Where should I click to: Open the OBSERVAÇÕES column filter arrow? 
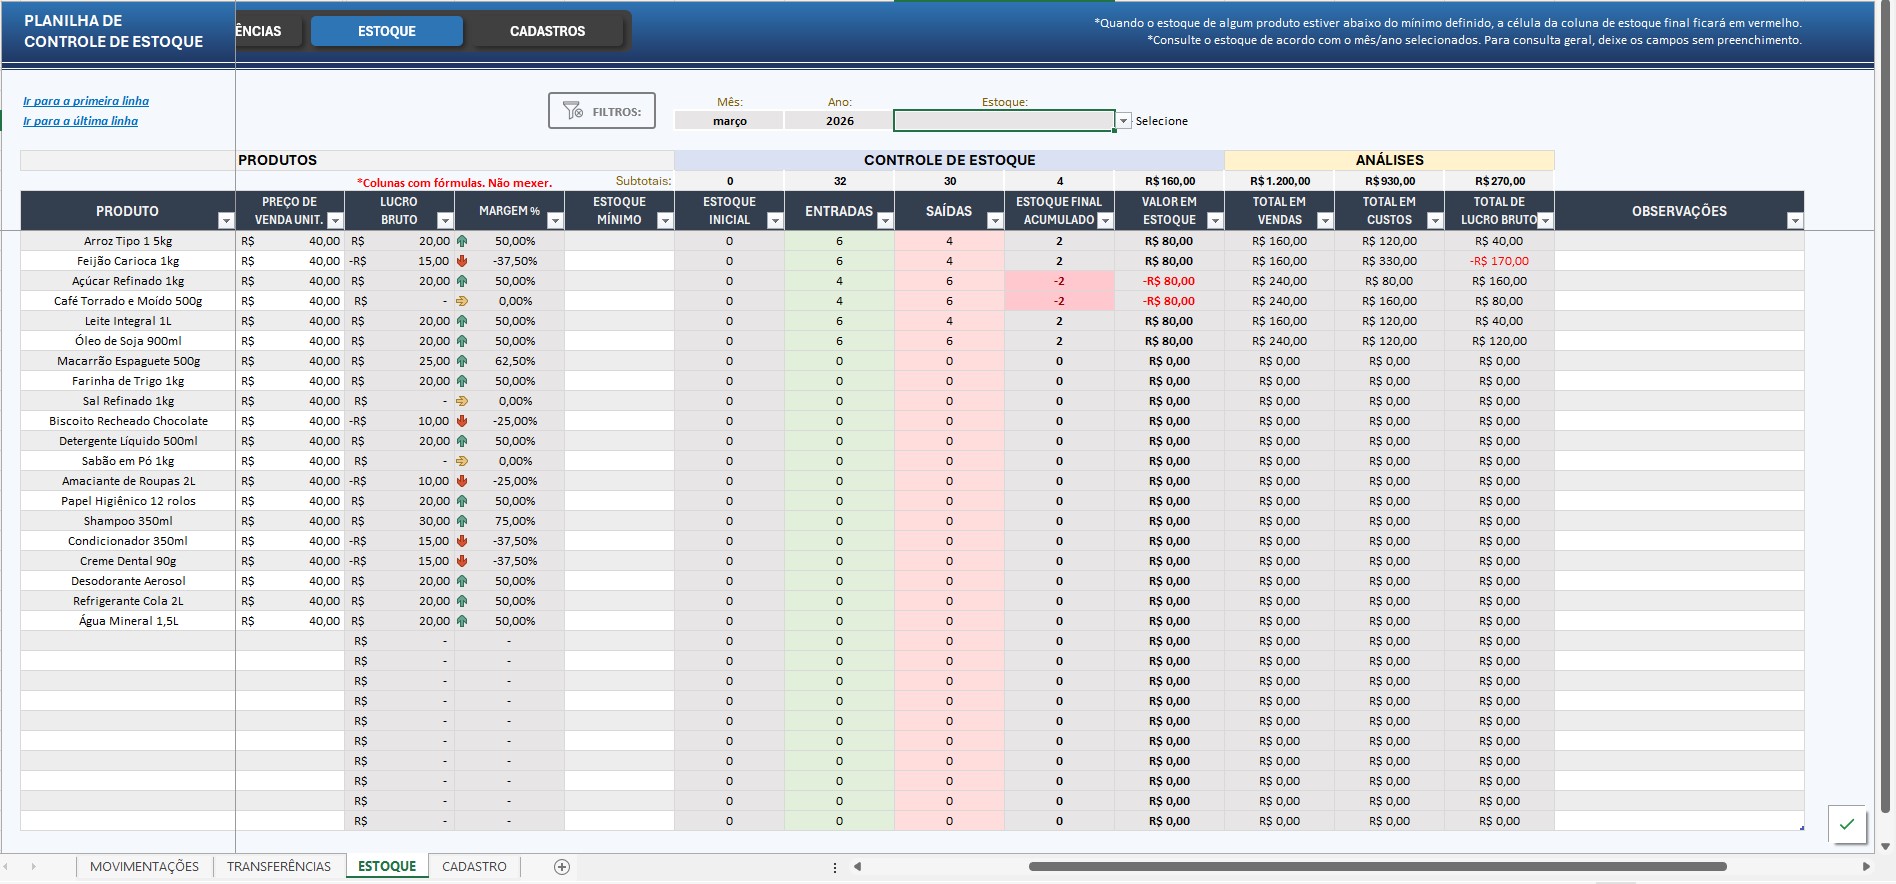pos(1795,221)
